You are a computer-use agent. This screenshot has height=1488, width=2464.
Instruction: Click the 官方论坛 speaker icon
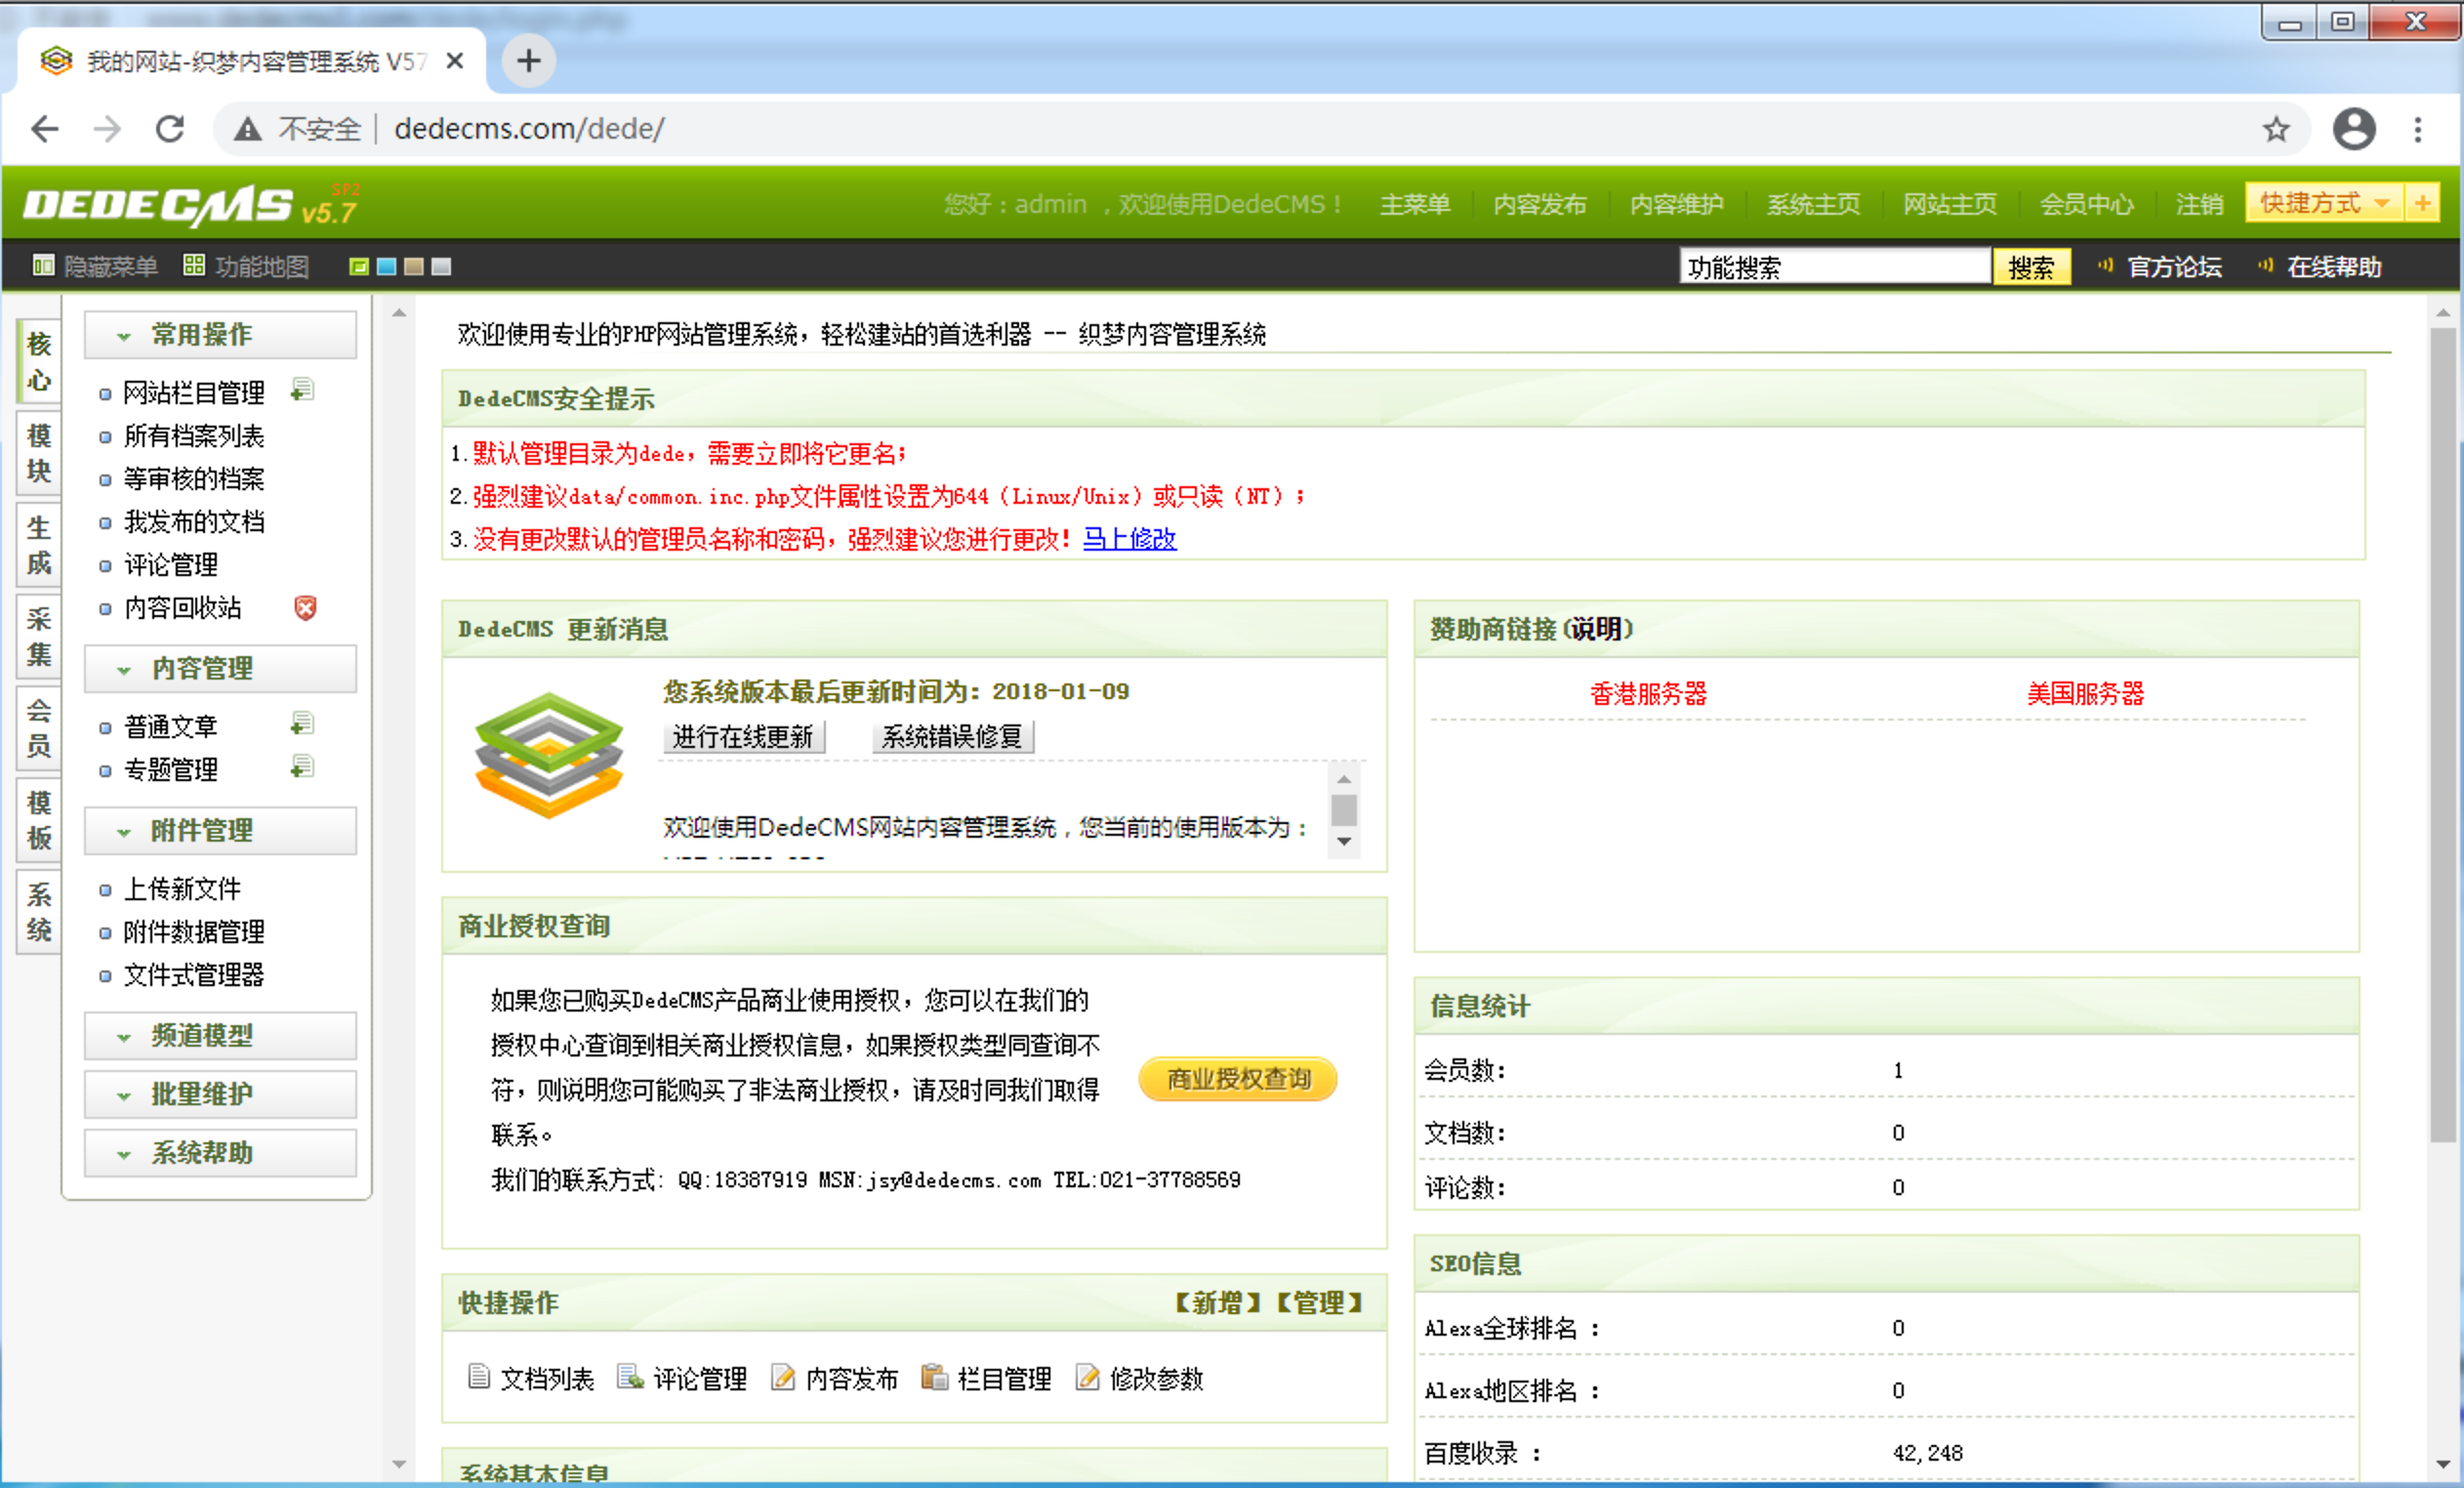coord(2104,265)
